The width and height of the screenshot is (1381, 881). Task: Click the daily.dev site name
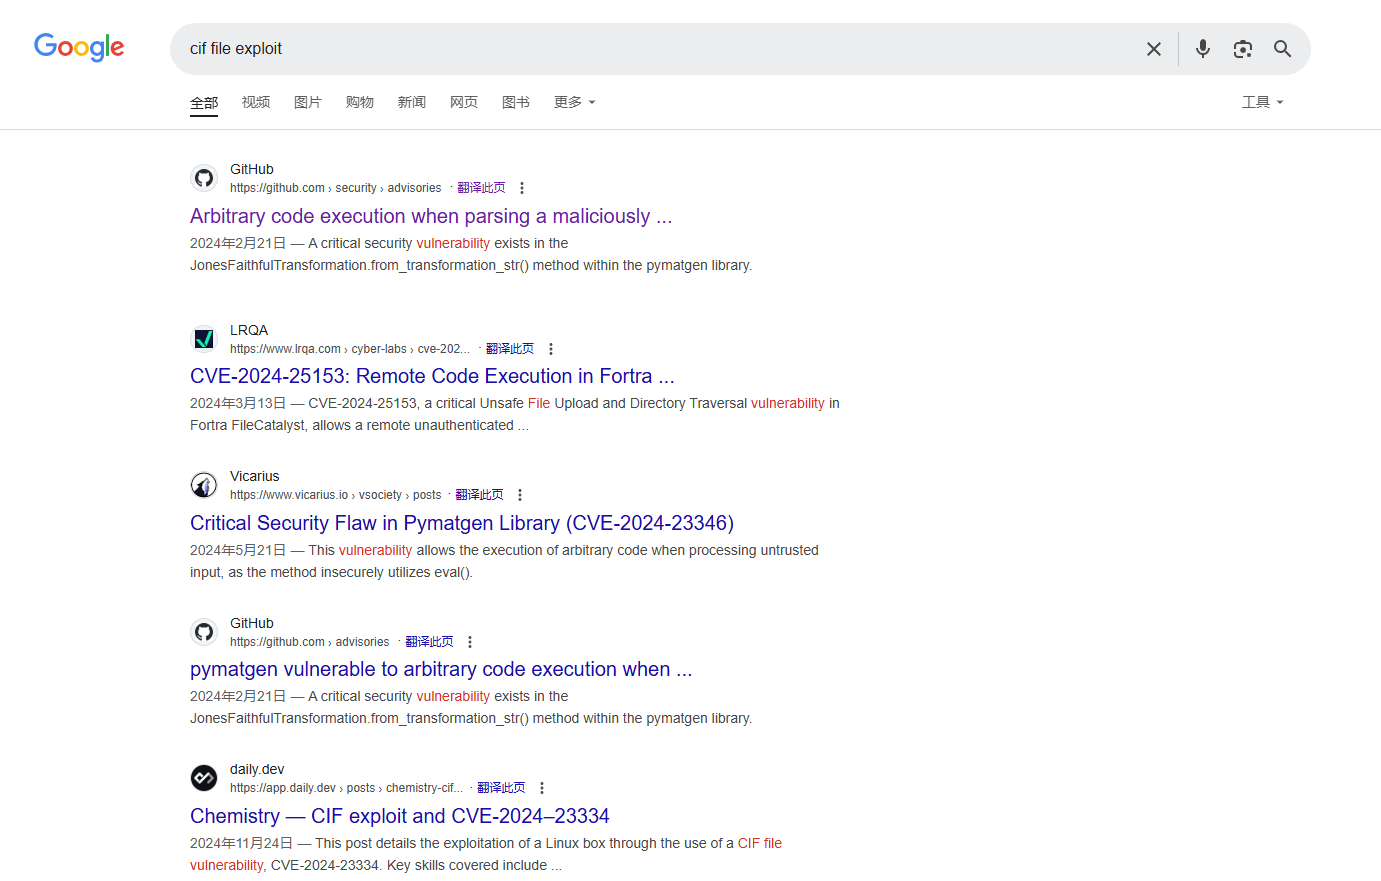click(x=257, y=769)
